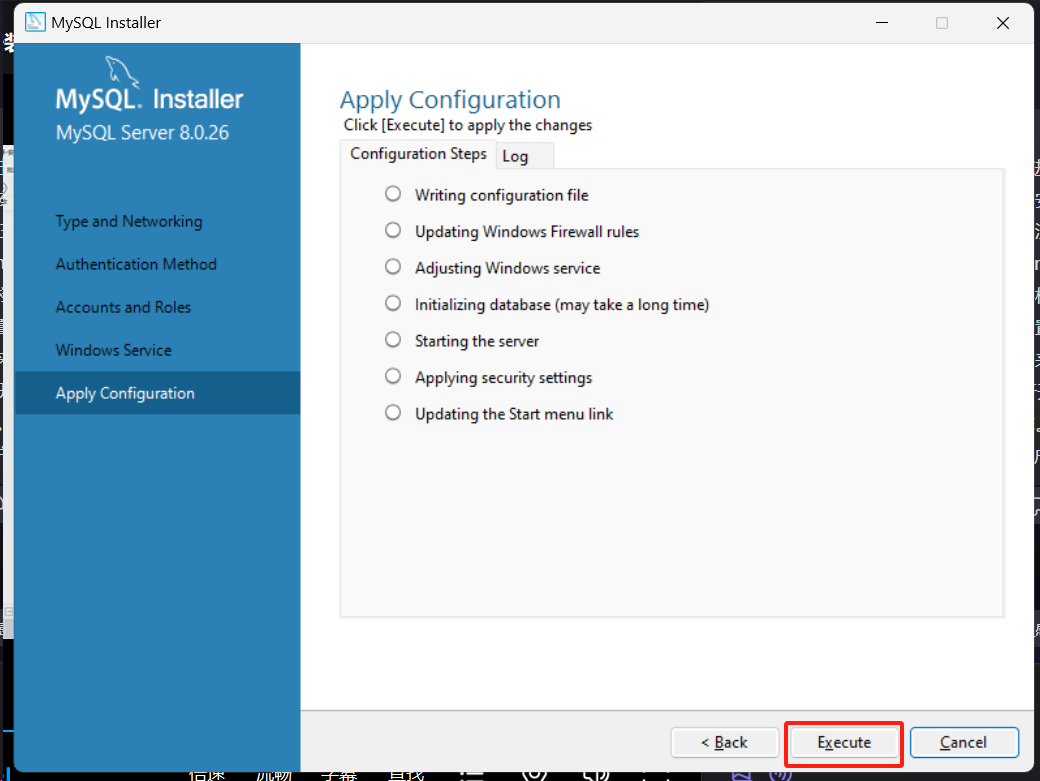Click 'Click [Execute] to apply the changes' text
This screenshot has width=1040, height=781.
coord(468,125)
